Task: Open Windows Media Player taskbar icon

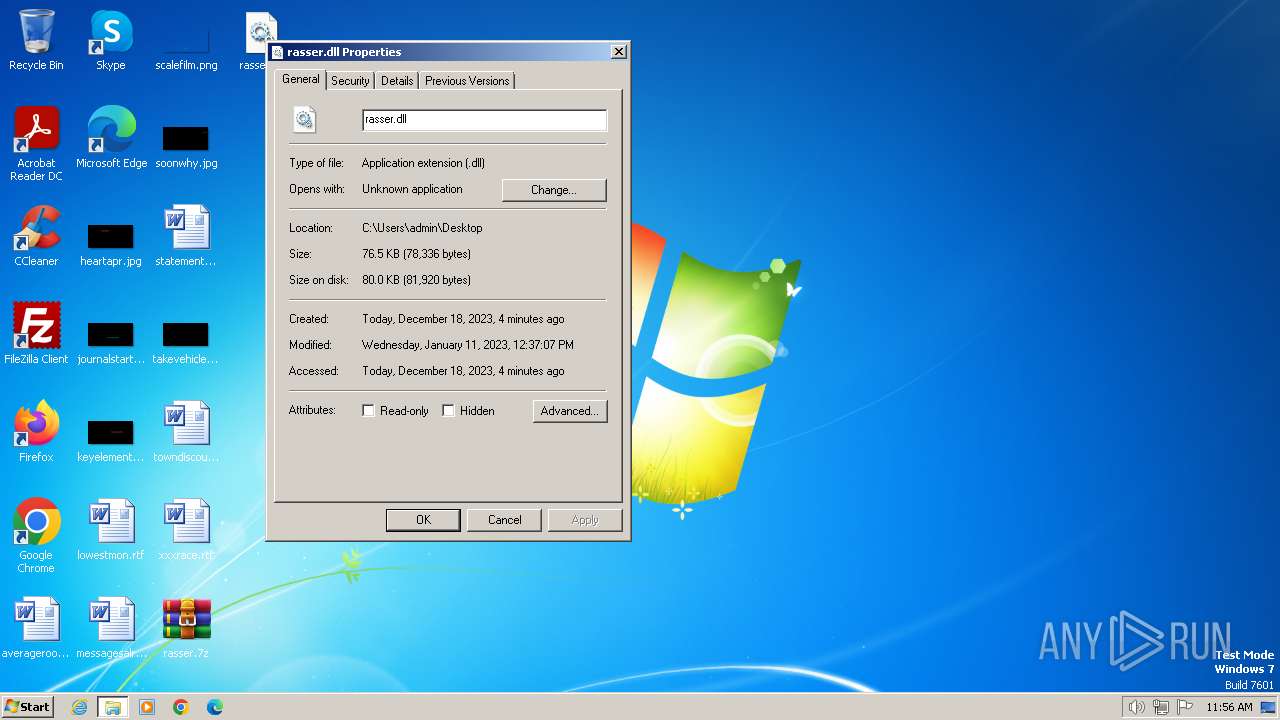Action: pyautogui.click(x=147, y=707)
